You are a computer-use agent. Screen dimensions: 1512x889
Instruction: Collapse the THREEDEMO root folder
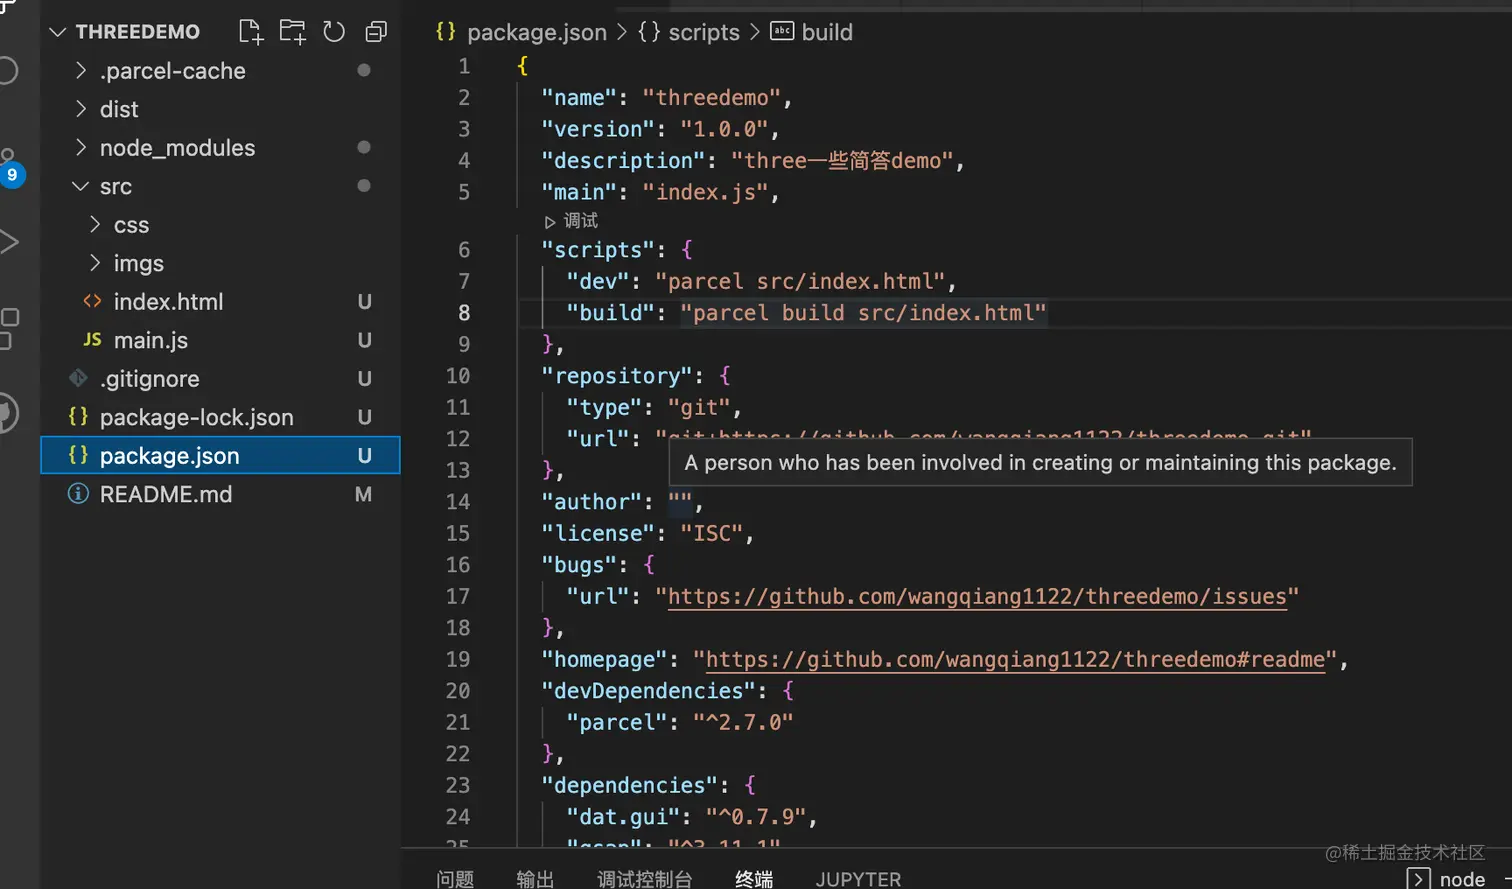58,32
